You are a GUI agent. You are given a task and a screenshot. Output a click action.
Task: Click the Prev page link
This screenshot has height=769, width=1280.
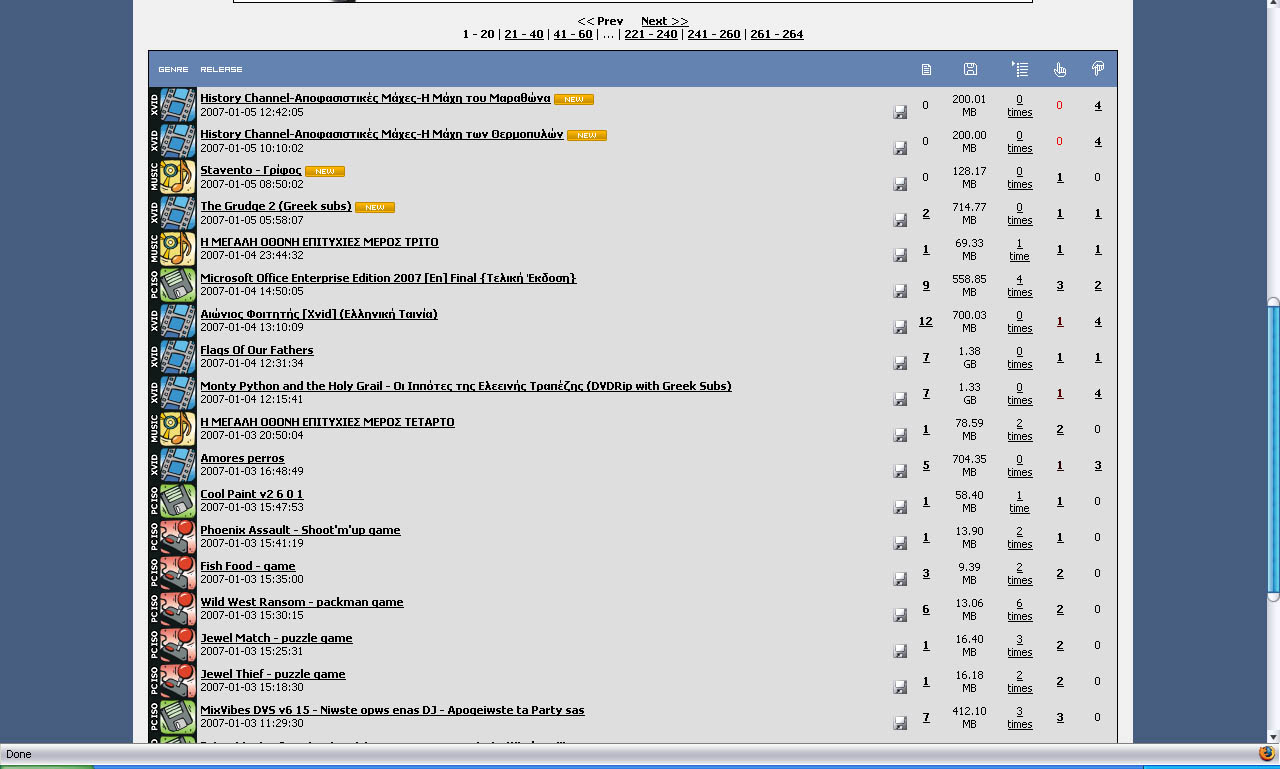click(600, 21)
